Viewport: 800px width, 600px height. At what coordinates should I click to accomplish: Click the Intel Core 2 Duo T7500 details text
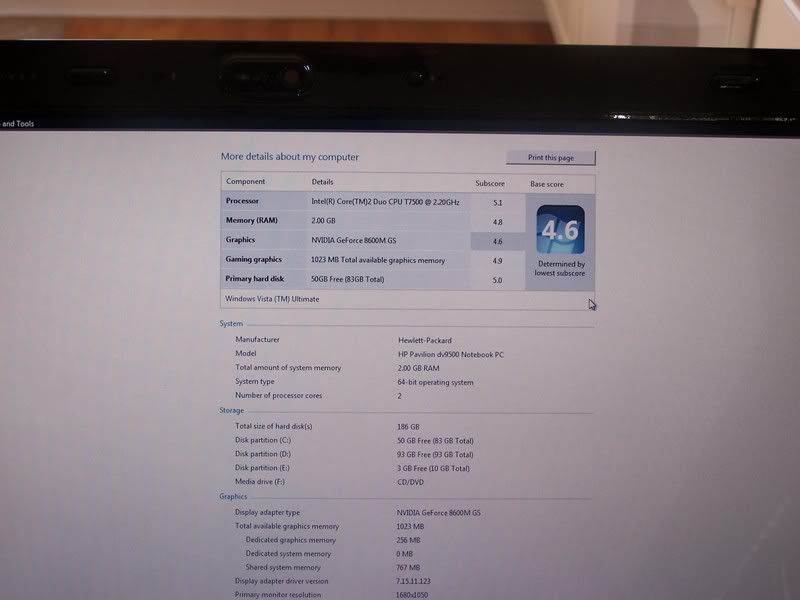click(385, 202)
